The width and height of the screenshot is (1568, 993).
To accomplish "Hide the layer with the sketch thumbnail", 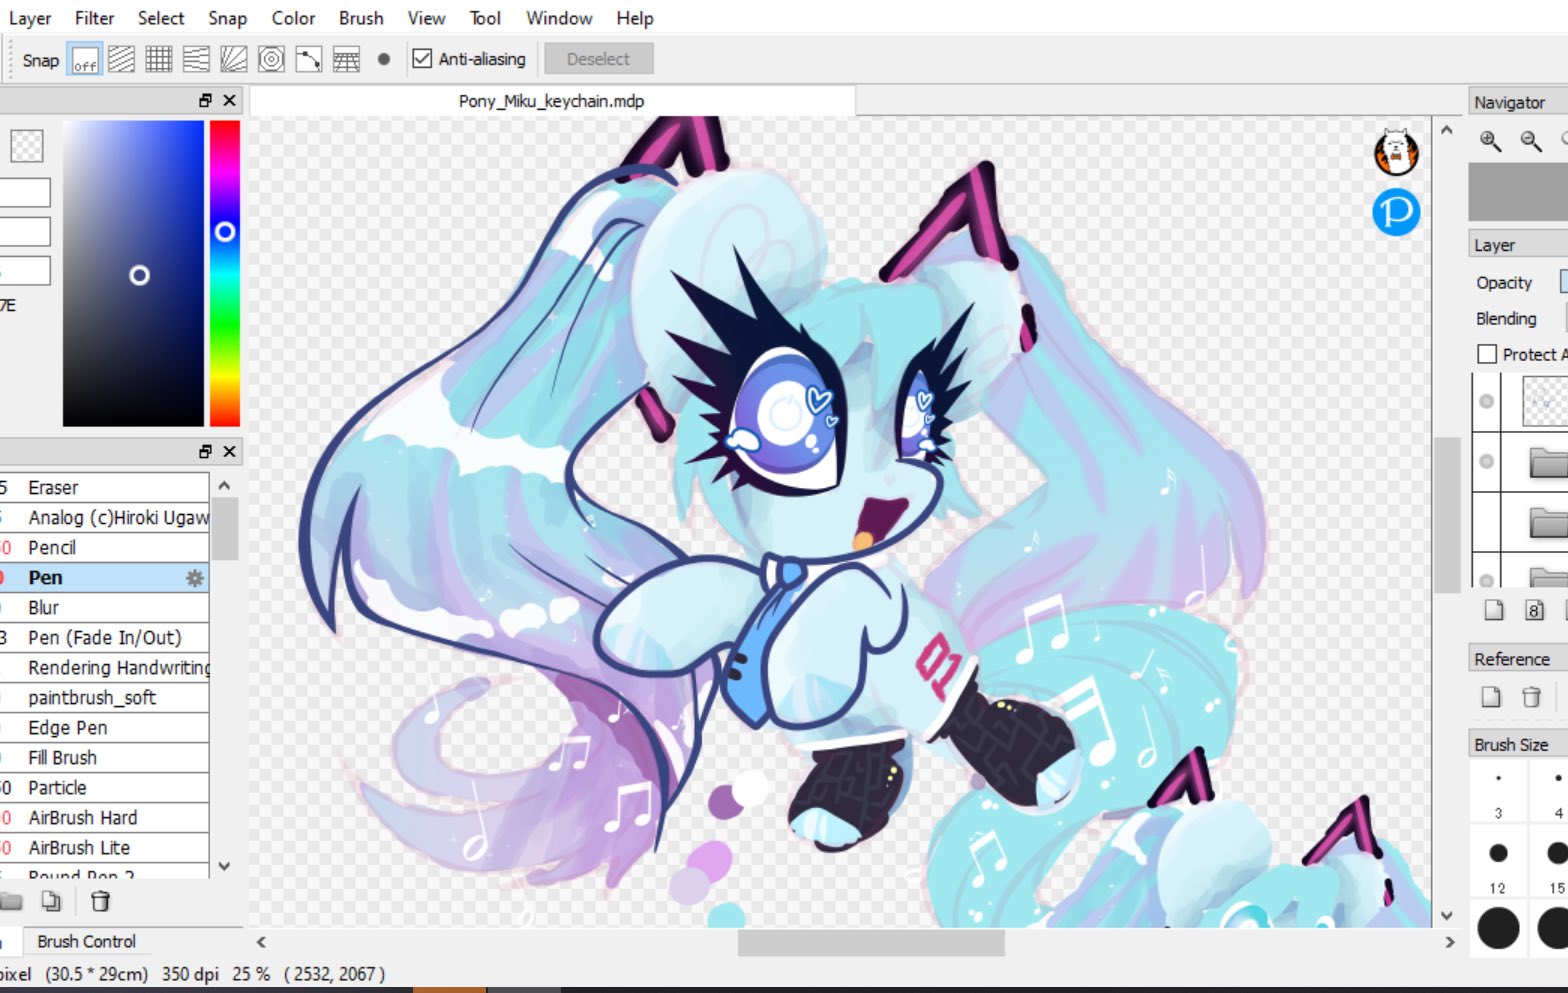I will [x=1487, y=401].
